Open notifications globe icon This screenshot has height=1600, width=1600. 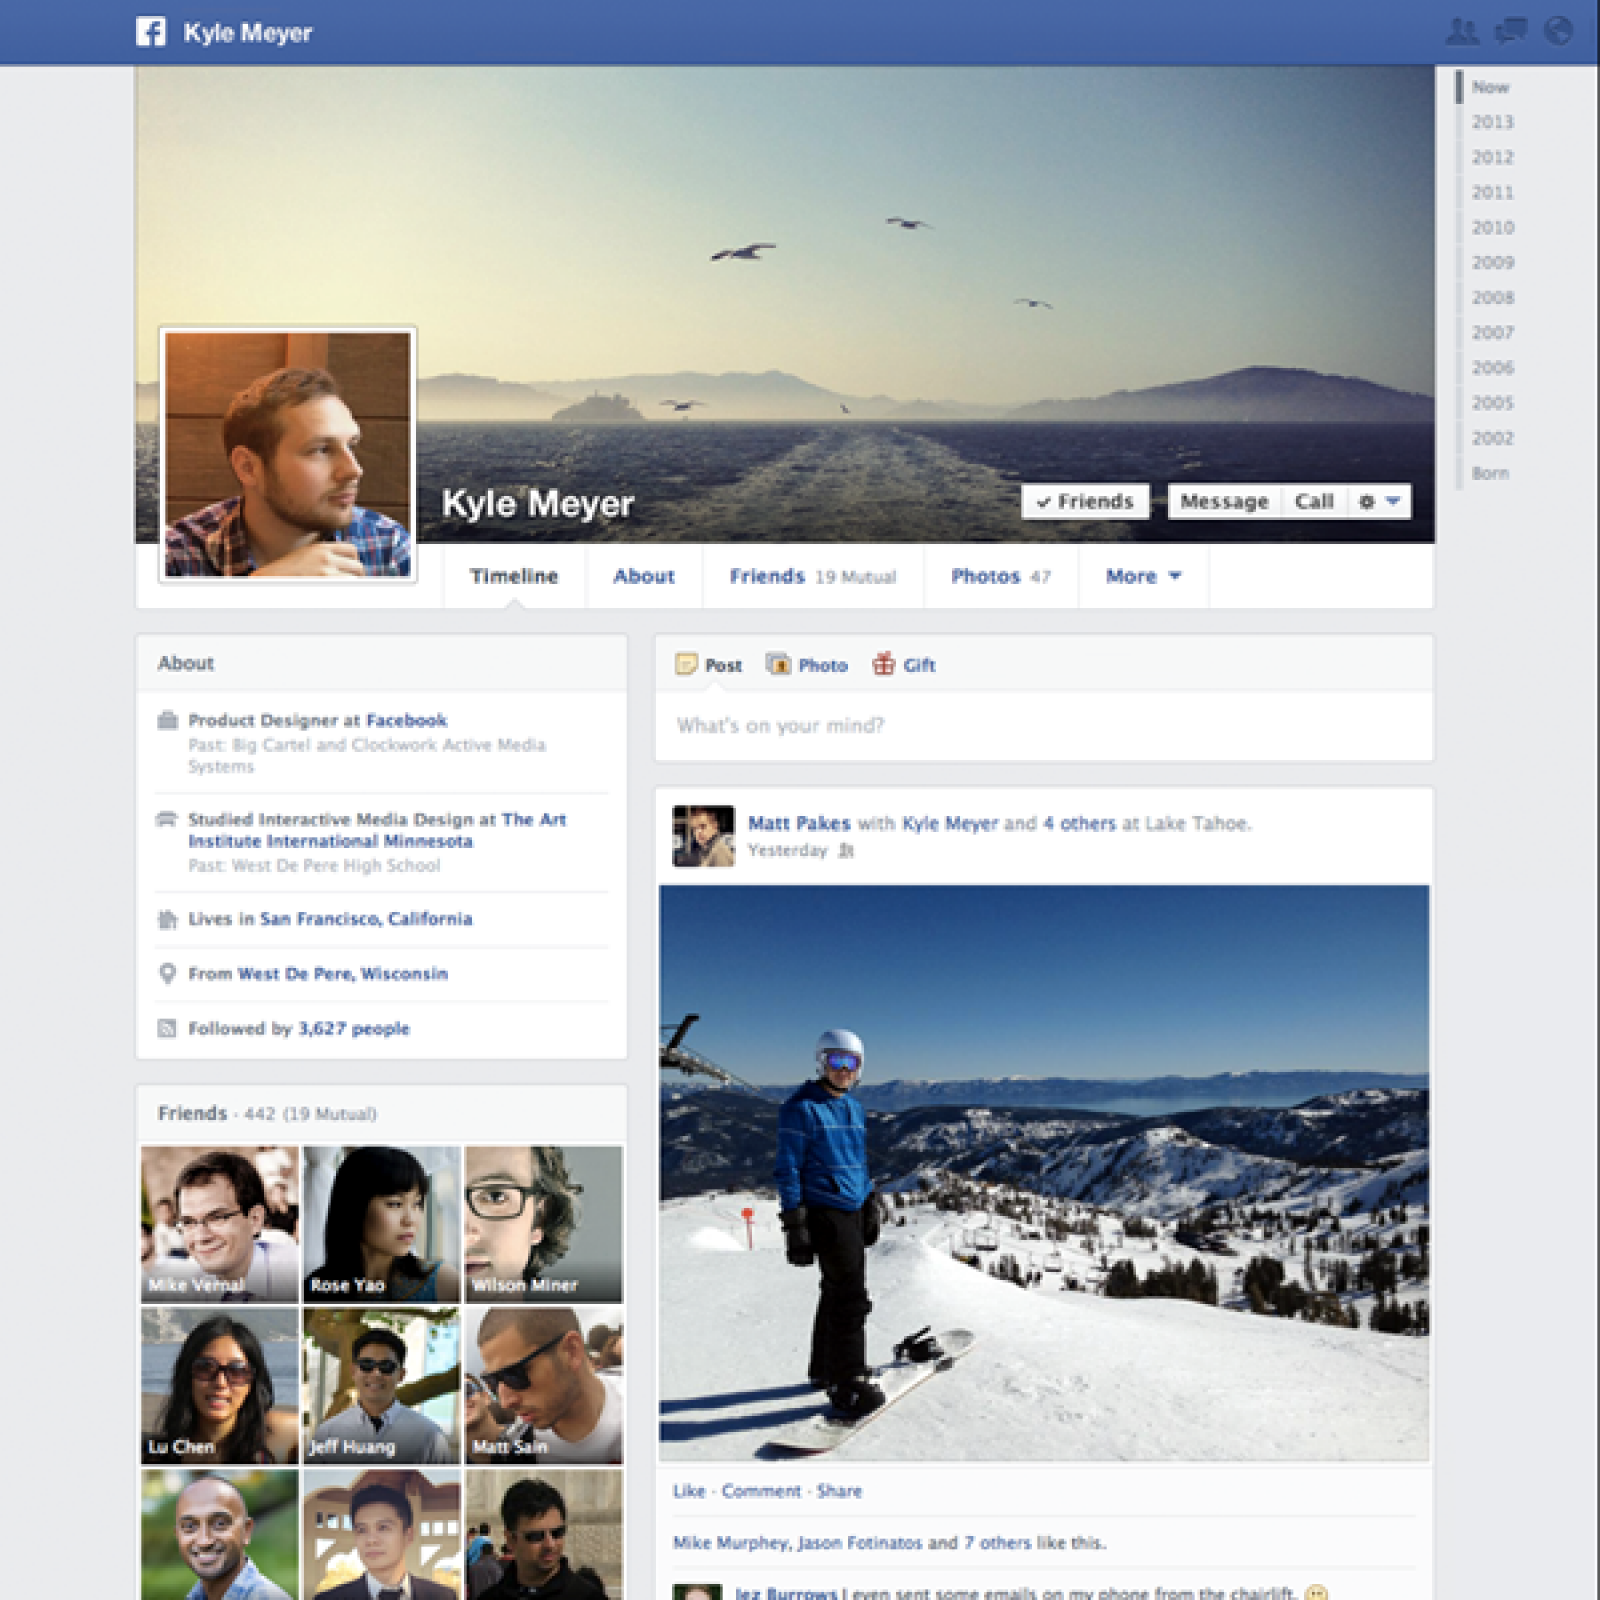click(x=1558, y=32)
